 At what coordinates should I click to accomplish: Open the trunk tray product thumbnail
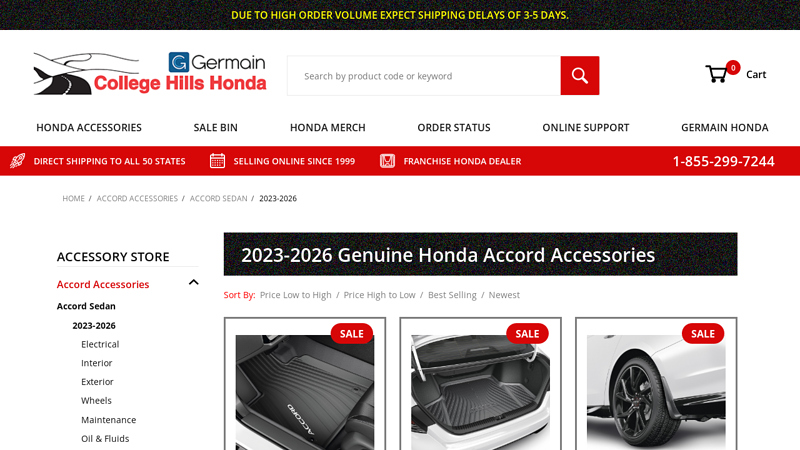pos(480,392)
